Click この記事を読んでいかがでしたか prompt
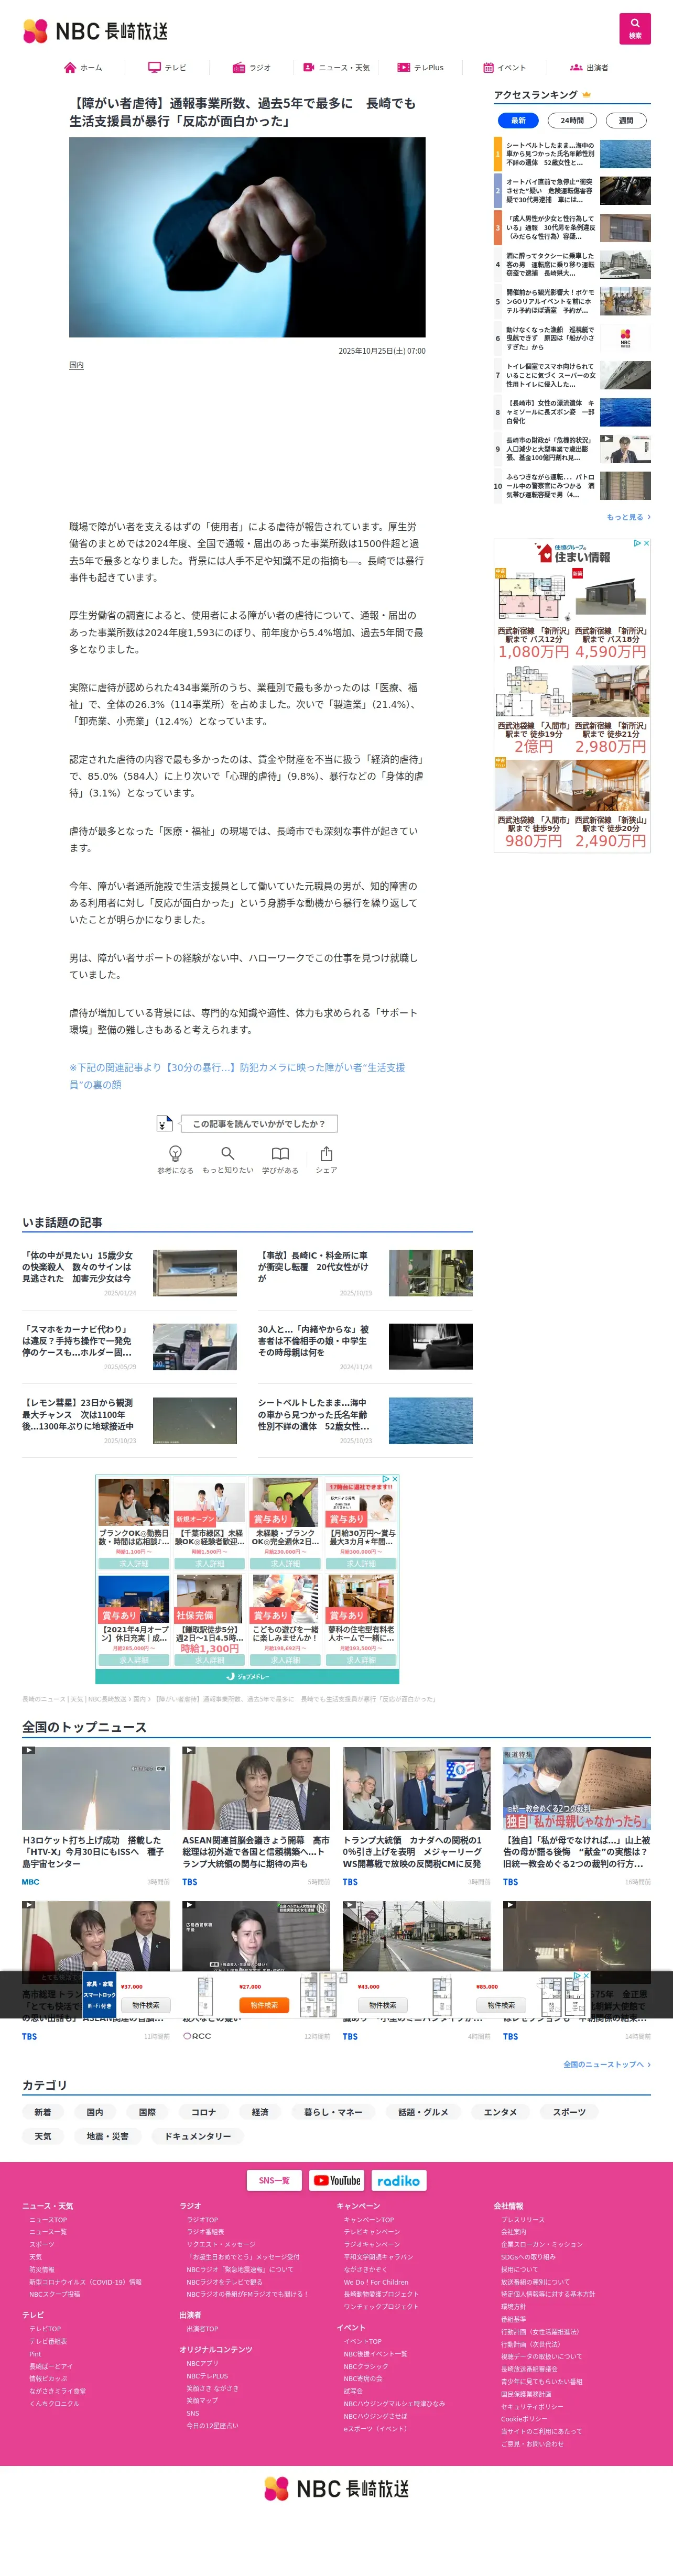This screenshot has height=2576, width=673. [x=259, y=1124]
